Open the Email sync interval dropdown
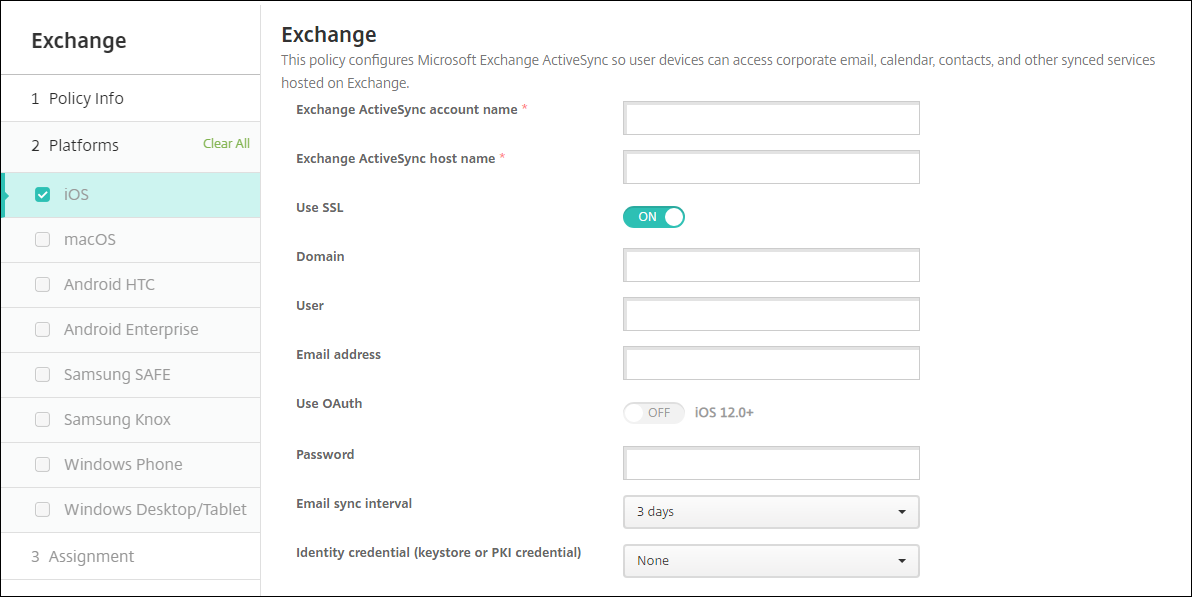This screenshot has width=1192, height=597. 770,512
